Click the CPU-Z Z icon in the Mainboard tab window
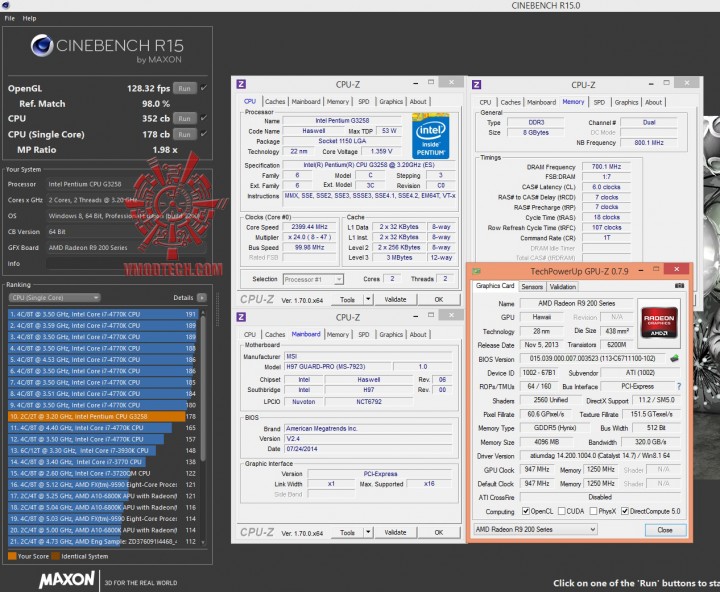The height and width of the screenshot is (592, 720). [x=241, y=317]
